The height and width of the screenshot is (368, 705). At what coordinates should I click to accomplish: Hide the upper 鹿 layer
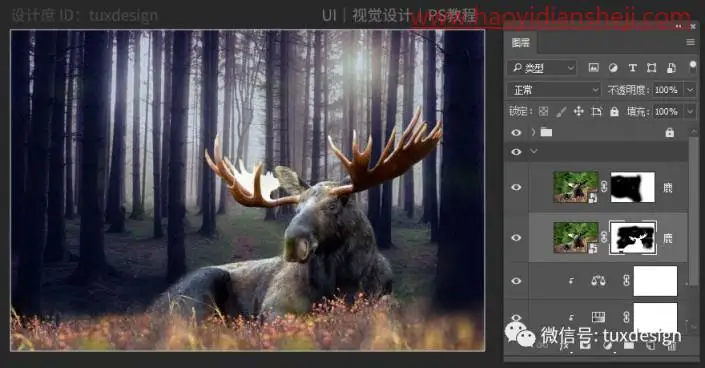pos(516,187)
